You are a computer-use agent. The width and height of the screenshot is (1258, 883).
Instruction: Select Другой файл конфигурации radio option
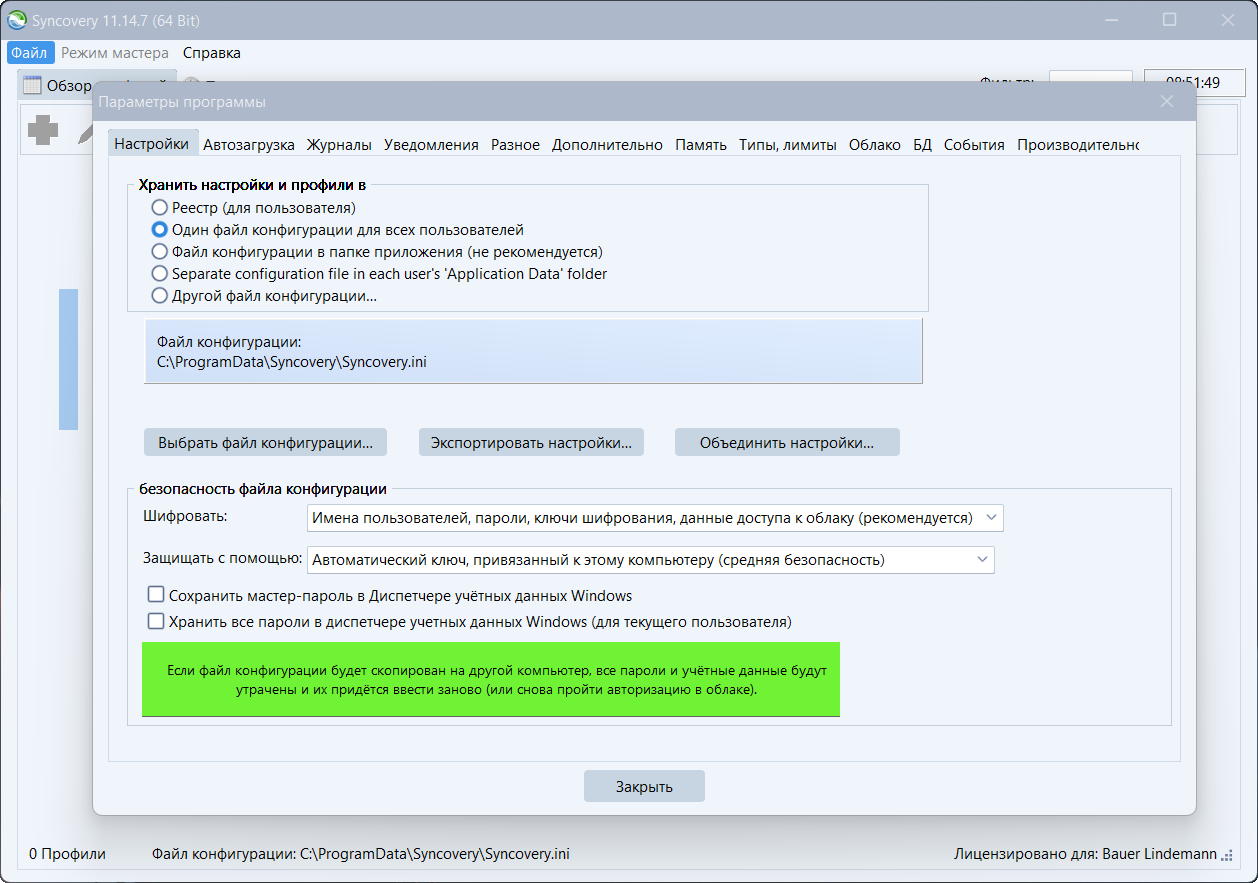pyautogui.click(x=159, y=296)
